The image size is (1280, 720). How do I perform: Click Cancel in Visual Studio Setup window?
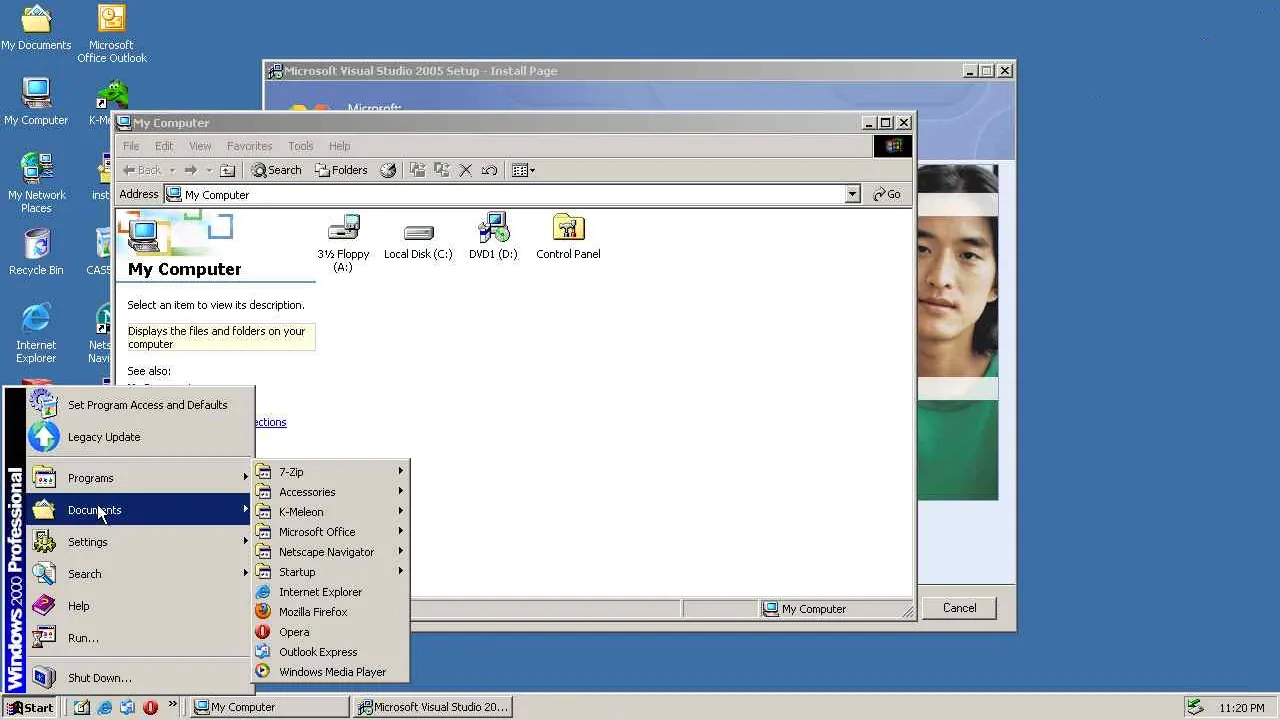(x=959, y=608)
